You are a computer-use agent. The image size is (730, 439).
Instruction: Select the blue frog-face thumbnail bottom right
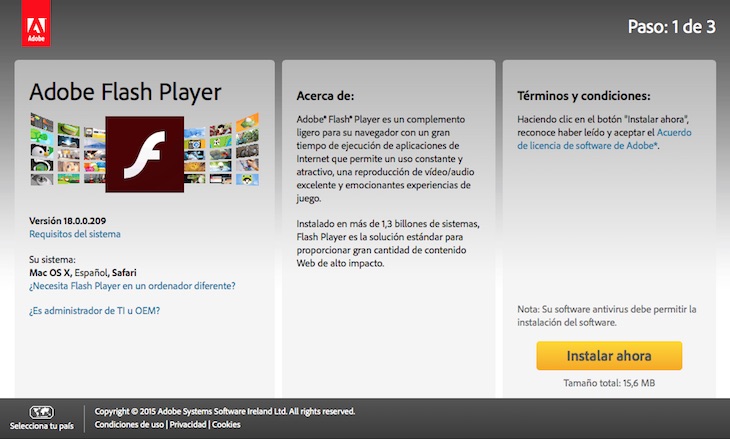pyautogui.click(x=247, y=179)
